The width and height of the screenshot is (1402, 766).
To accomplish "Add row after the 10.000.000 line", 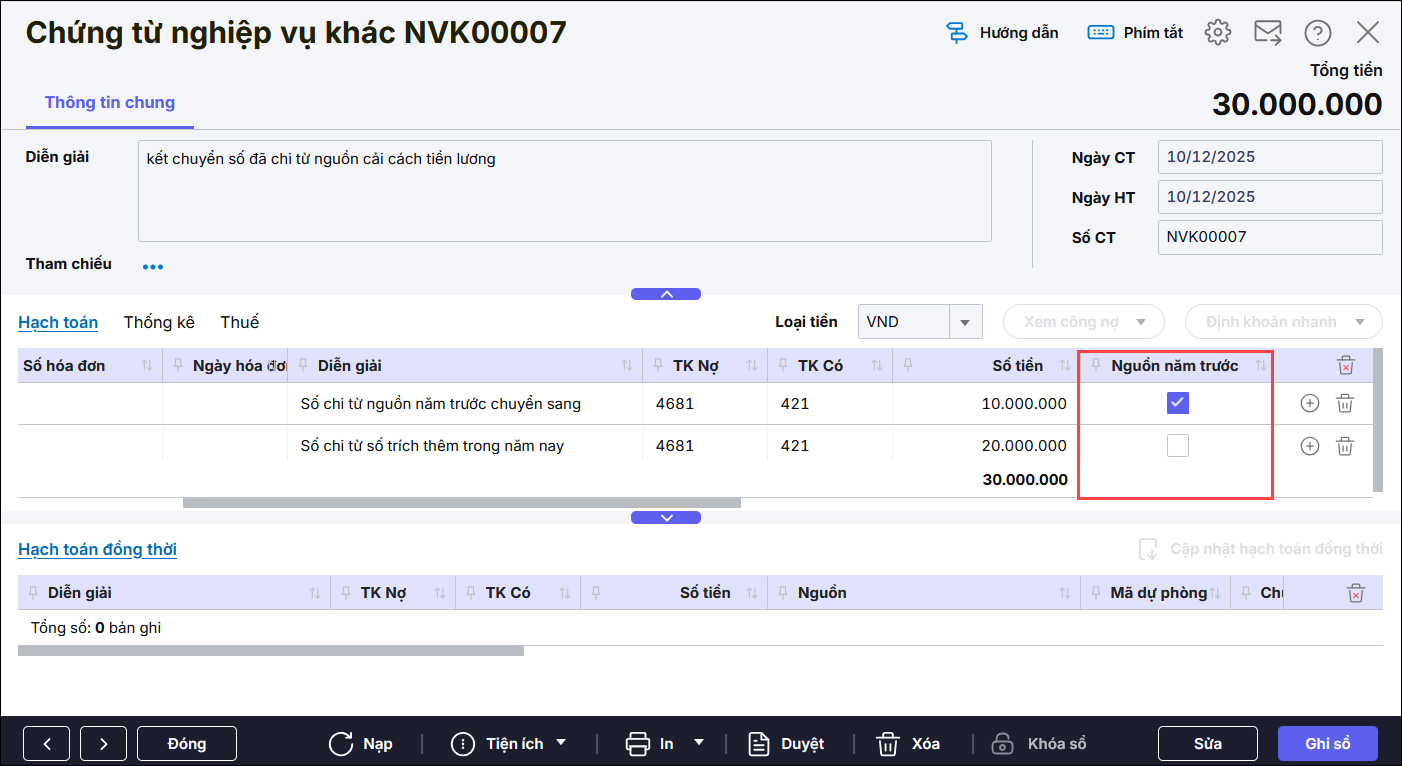I will tap(1309, 403).
